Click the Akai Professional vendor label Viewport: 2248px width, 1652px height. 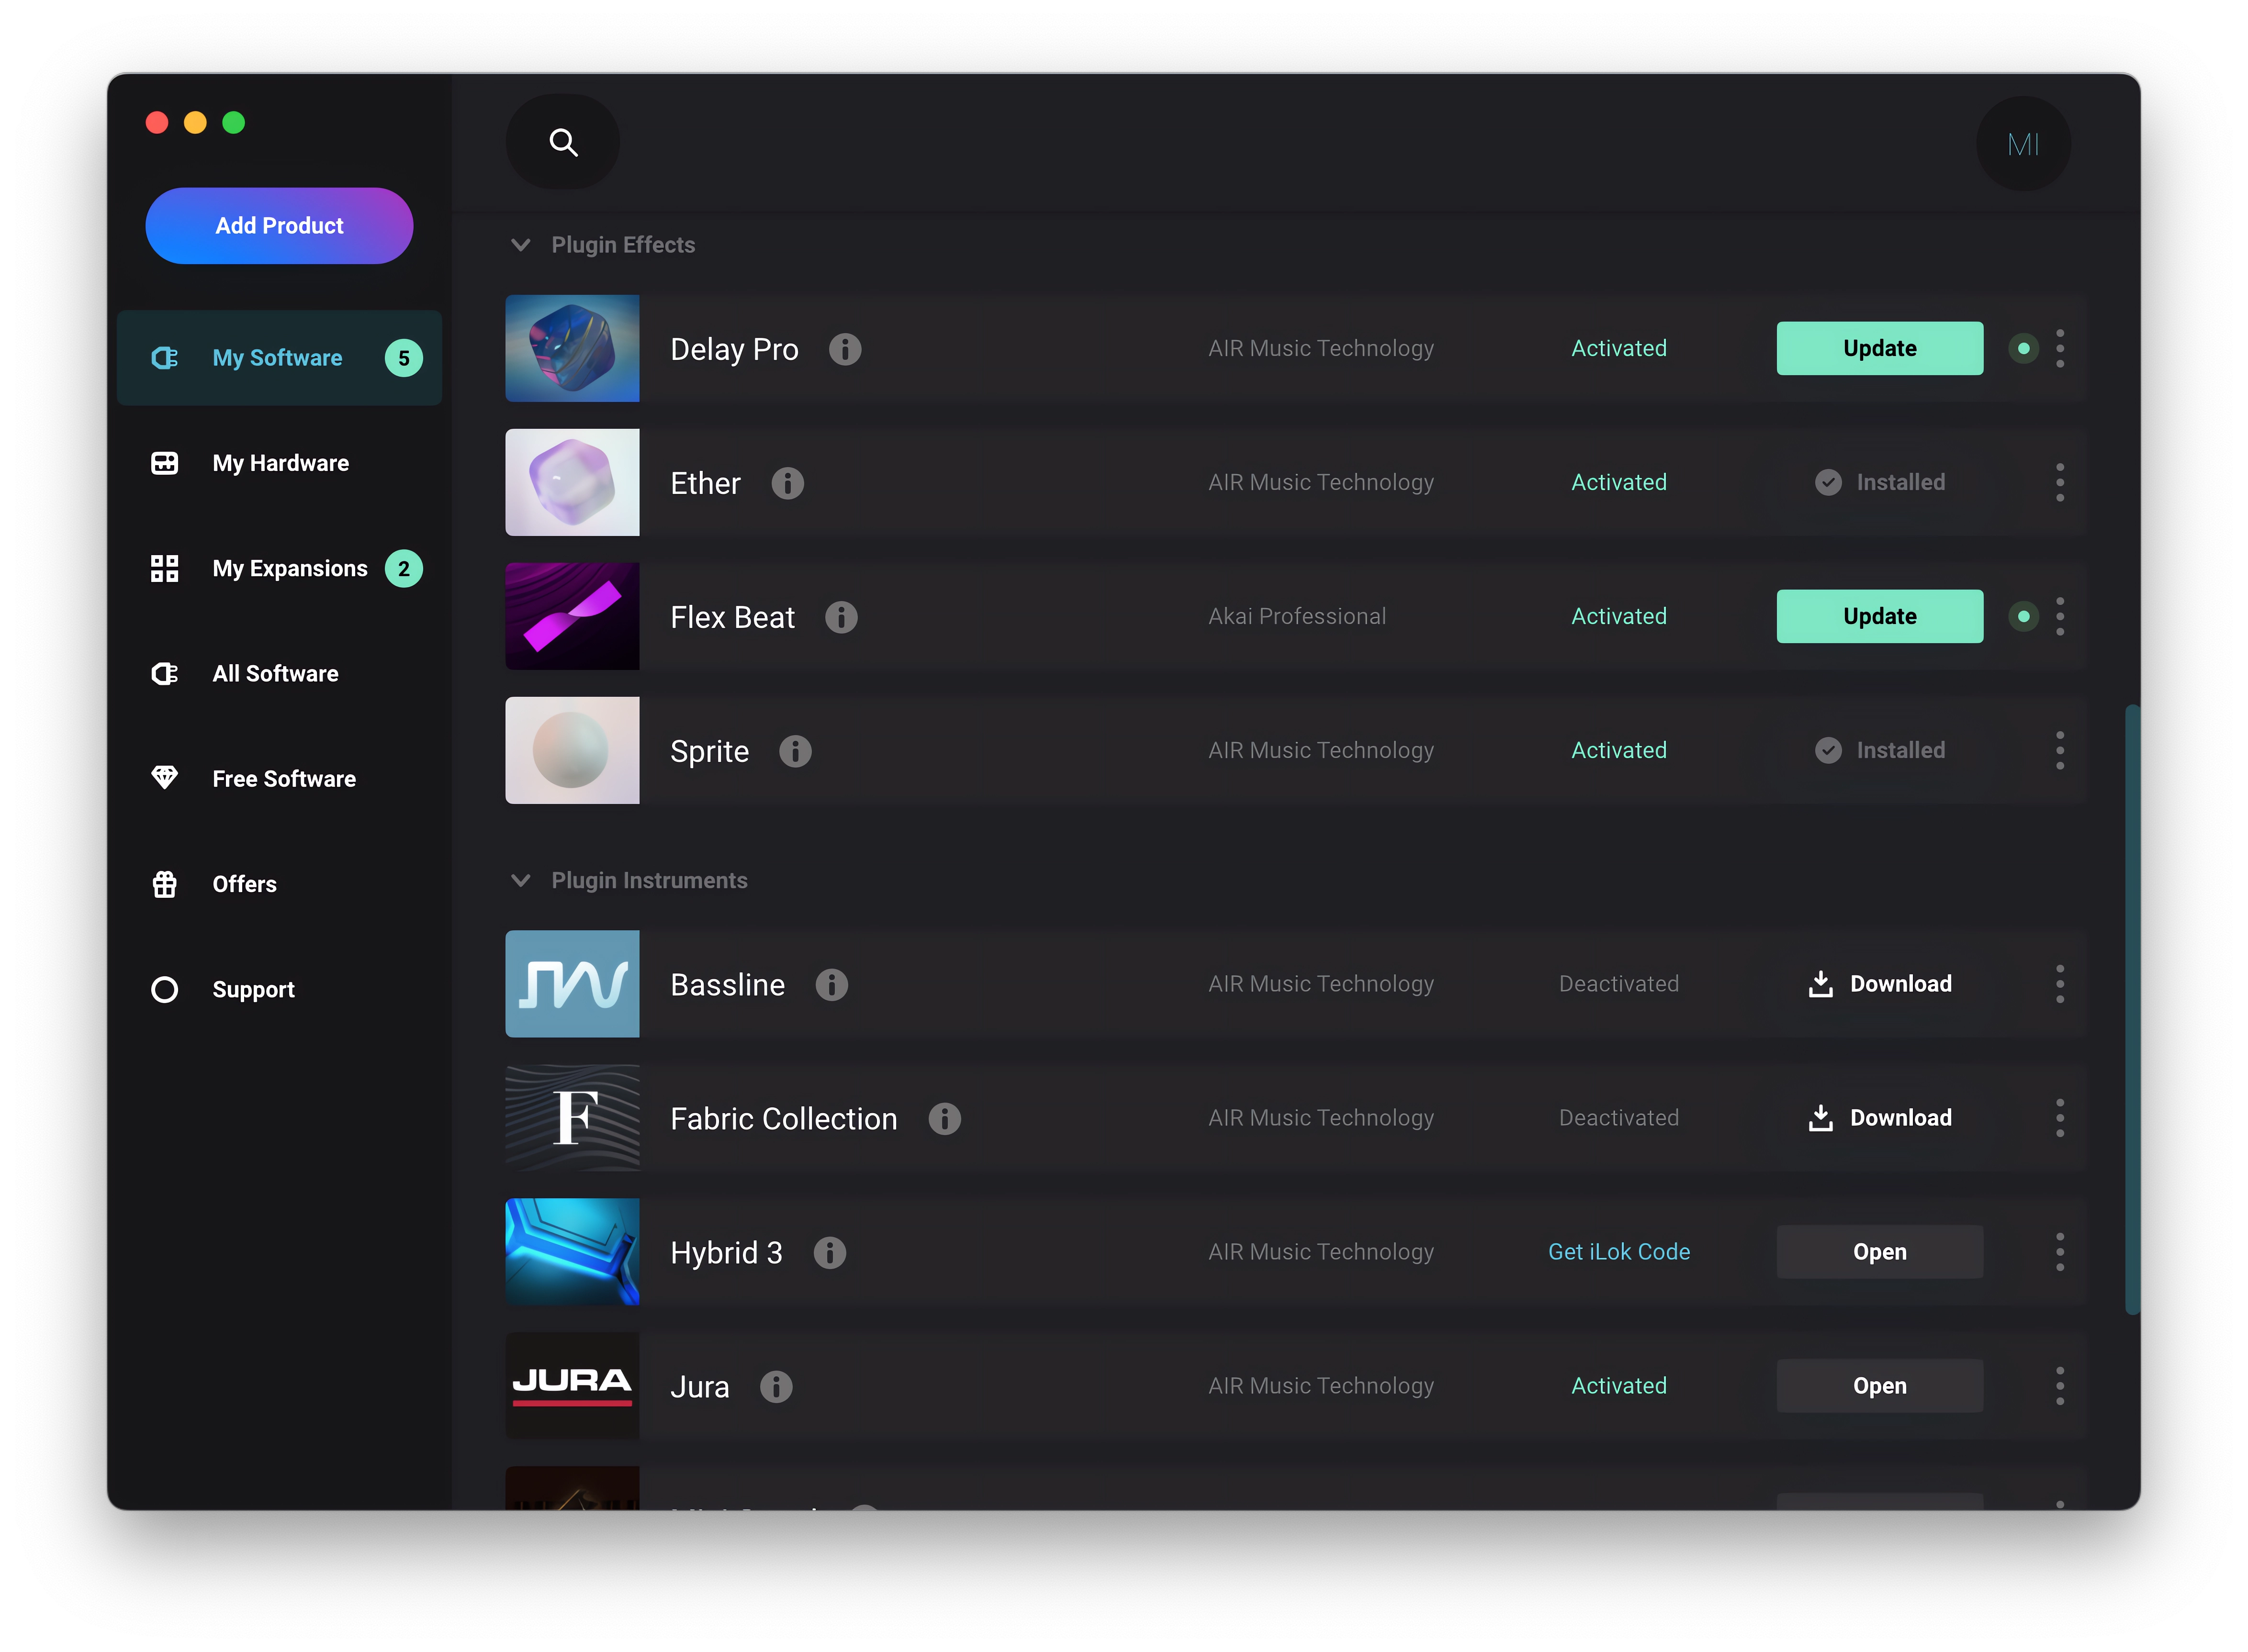coord(1297,617)
